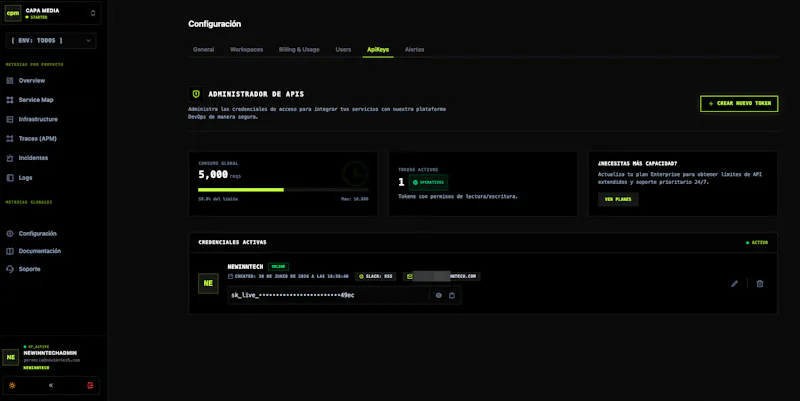Image resolution: width=800 pixels, height=401 pixels.
Task: Click the NEWINNTECH credential name
Action: tap(245, 266)
